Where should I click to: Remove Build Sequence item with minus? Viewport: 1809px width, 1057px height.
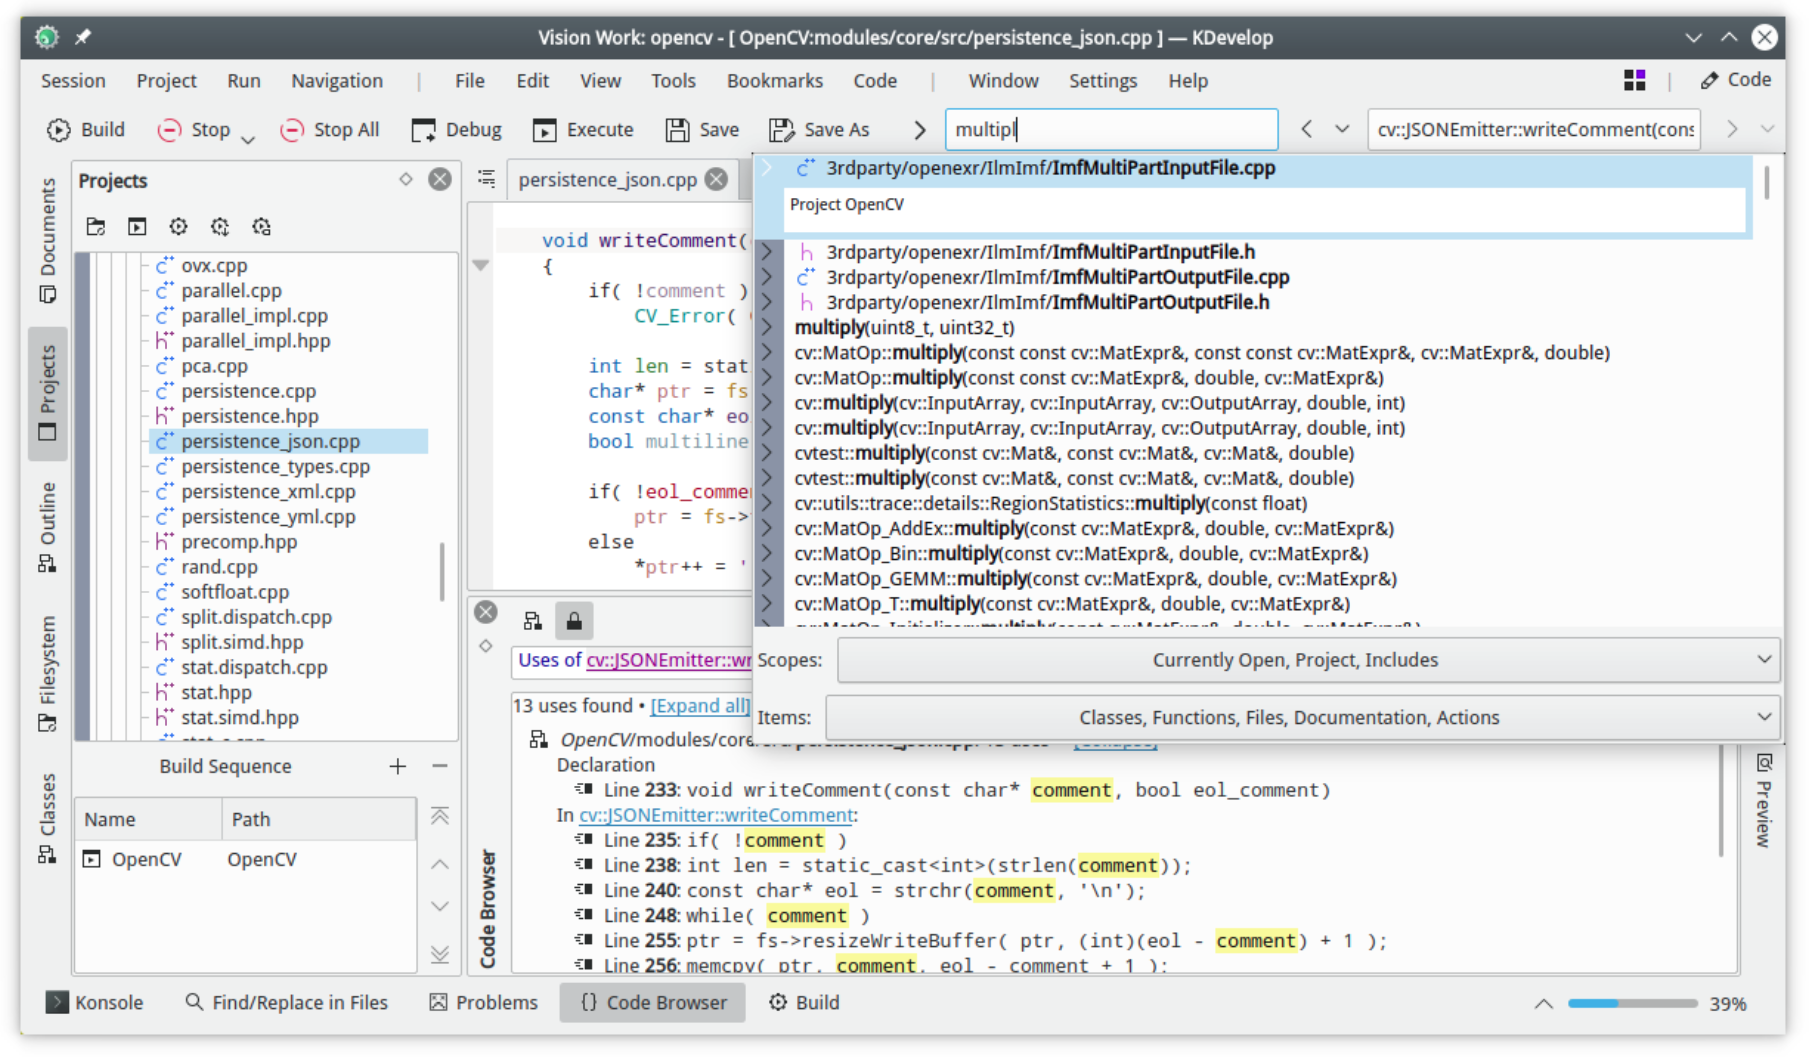(440, 767)
